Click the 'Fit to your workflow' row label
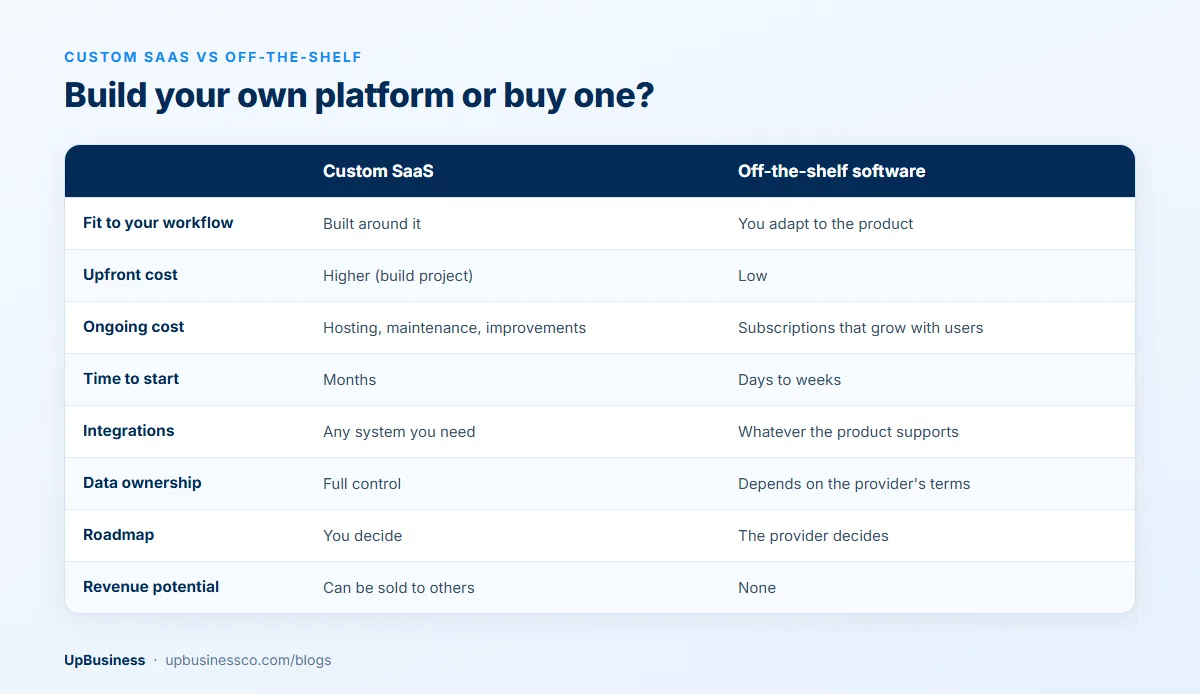1200x694 pixels. click(x=158, y=223)
